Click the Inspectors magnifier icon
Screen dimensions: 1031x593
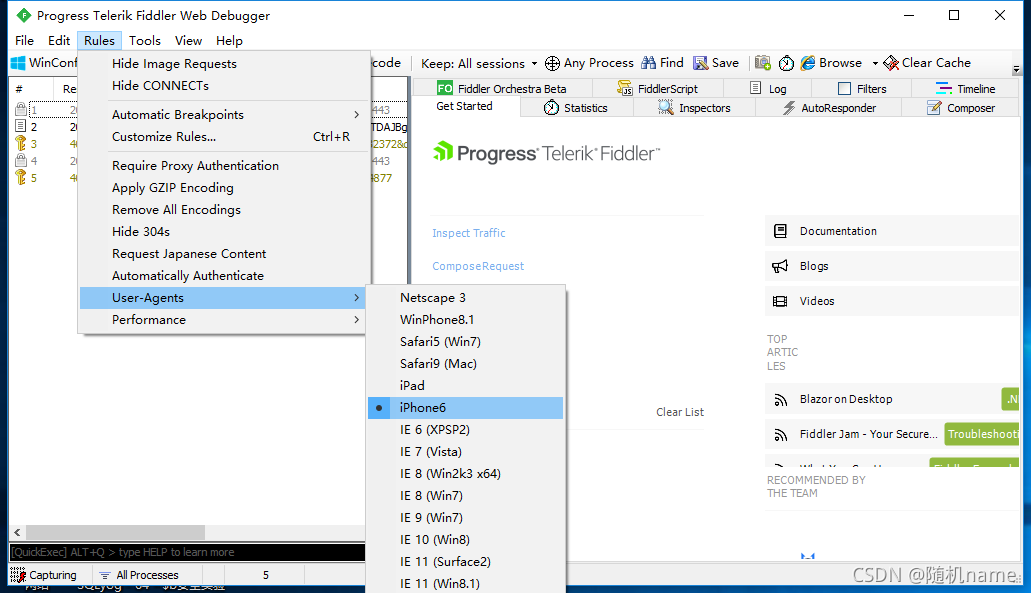coord(665,108)
